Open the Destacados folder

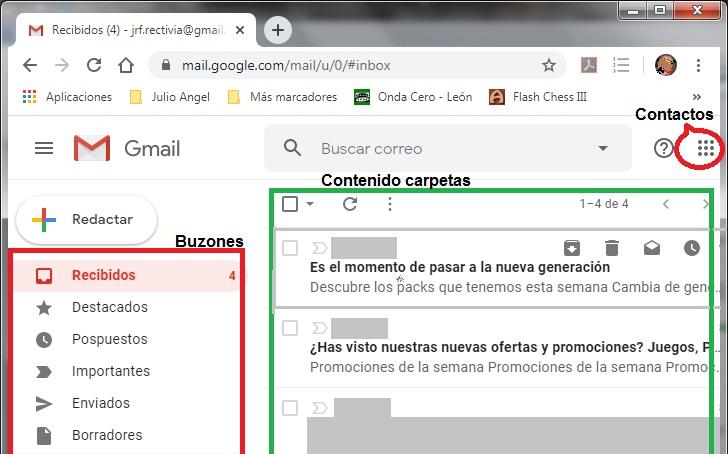(x=110, y=307)
